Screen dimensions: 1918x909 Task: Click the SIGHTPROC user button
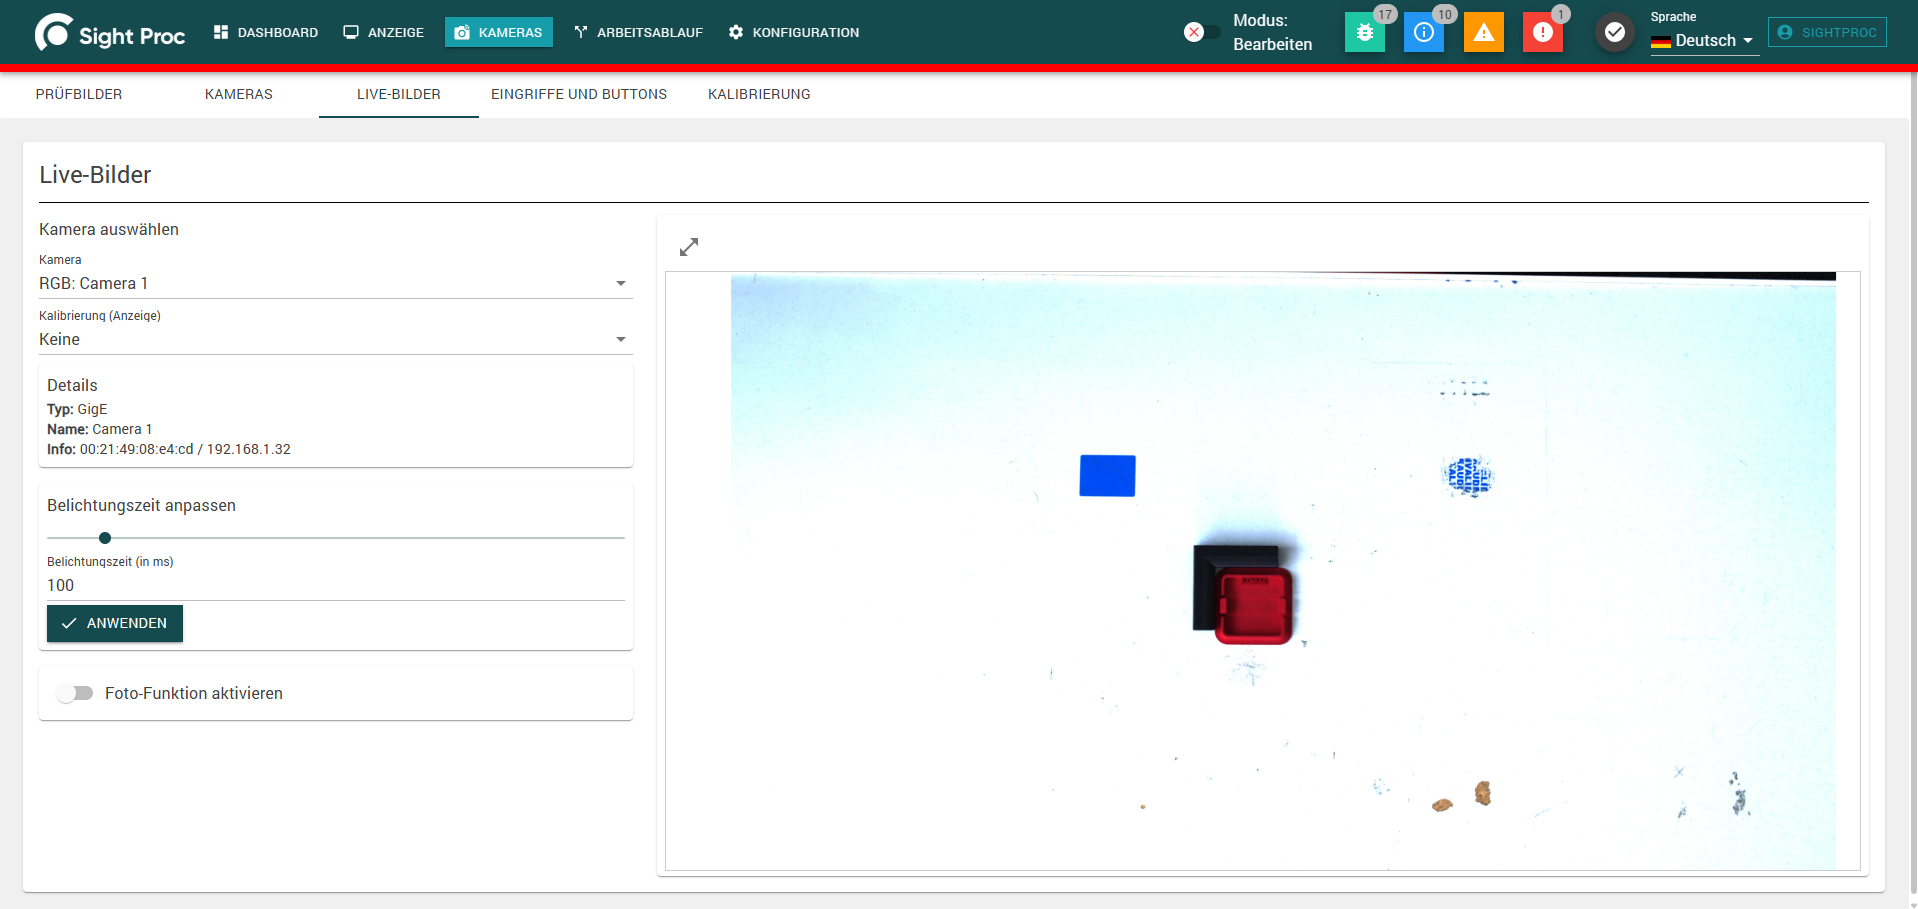[1827, 32]
